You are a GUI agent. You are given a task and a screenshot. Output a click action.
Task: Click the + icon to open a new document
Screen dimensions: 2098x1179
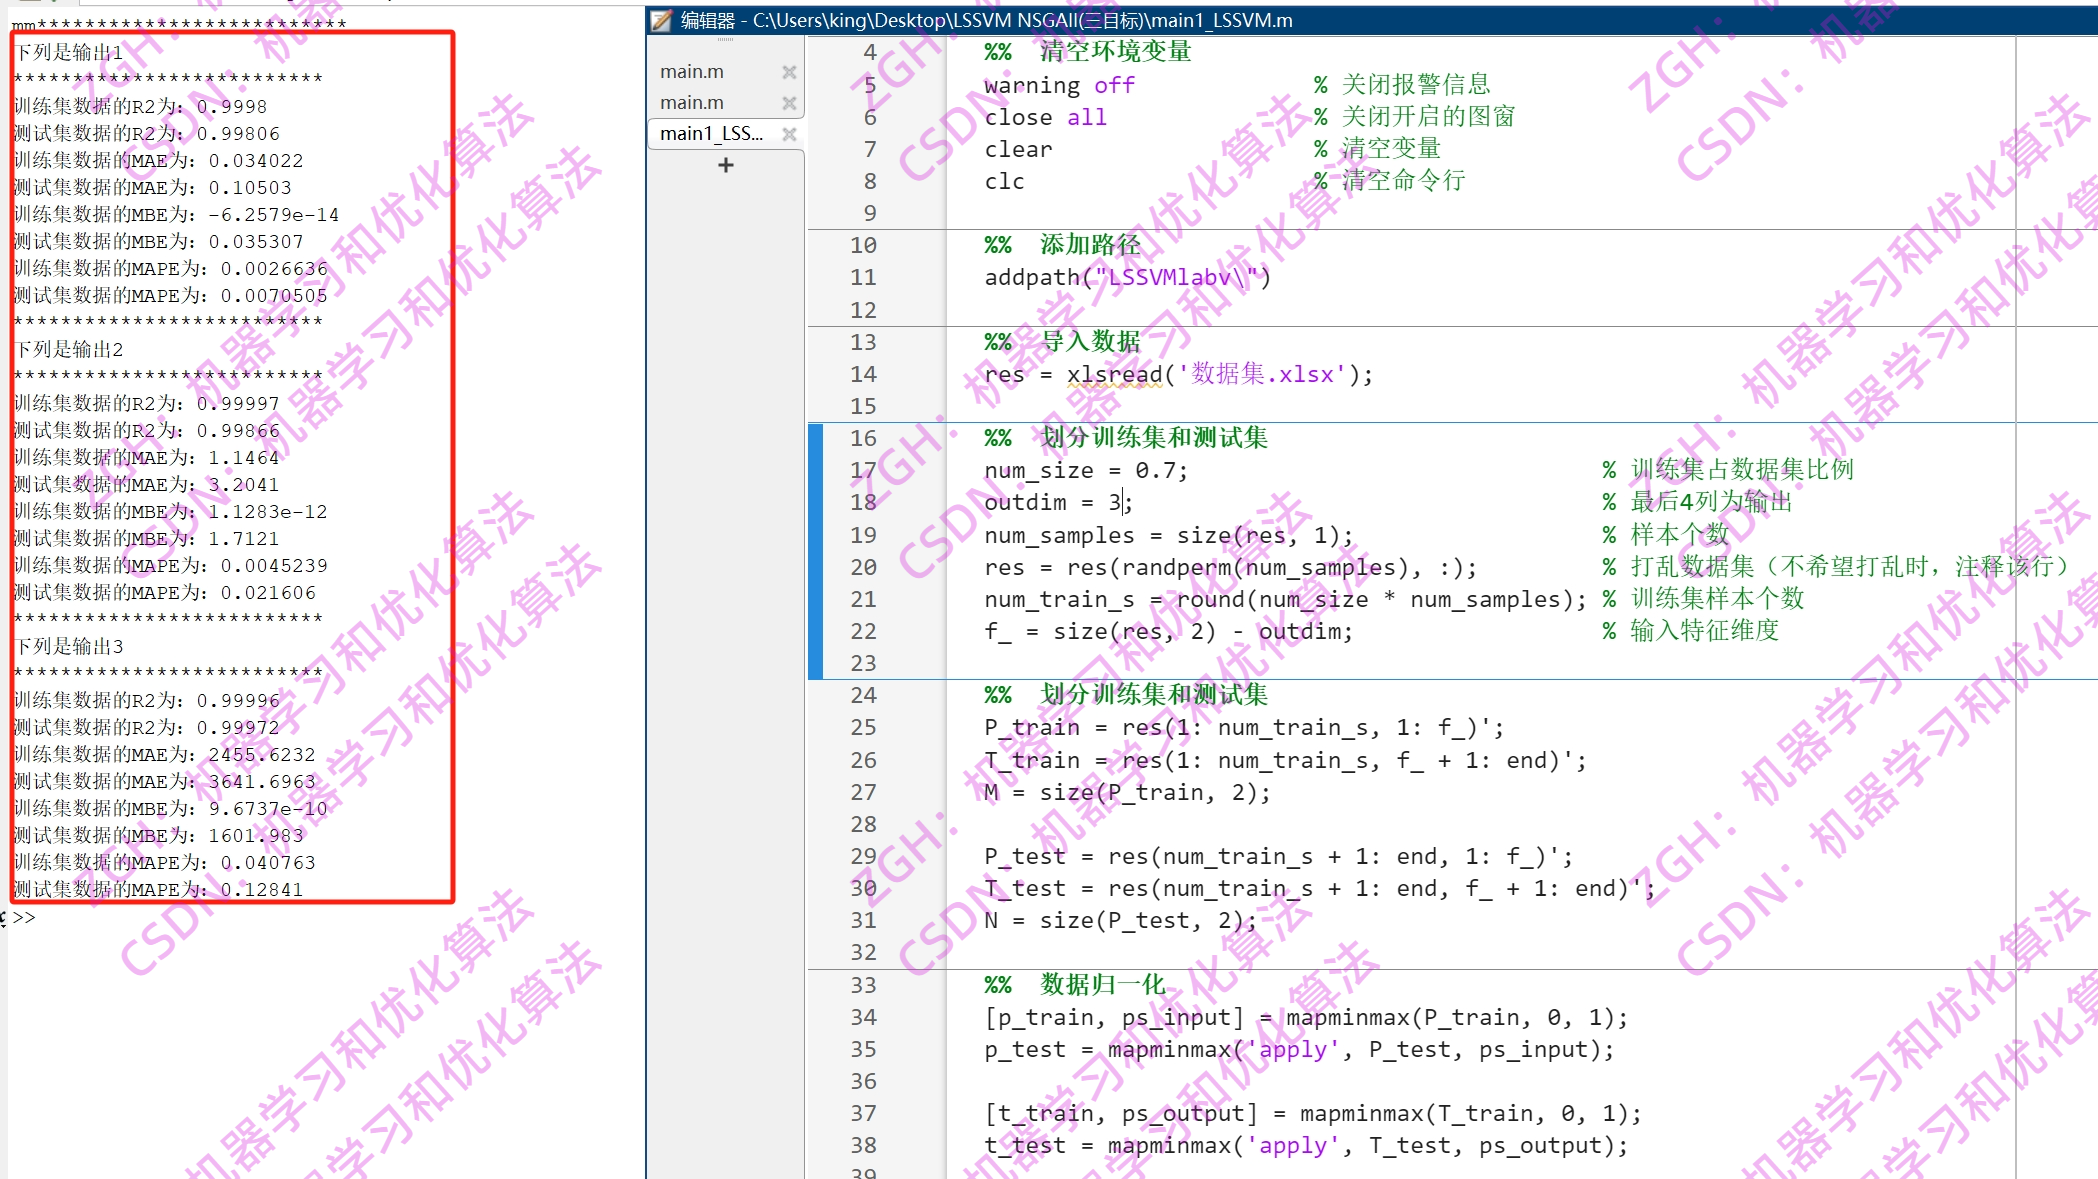(724, 164)
